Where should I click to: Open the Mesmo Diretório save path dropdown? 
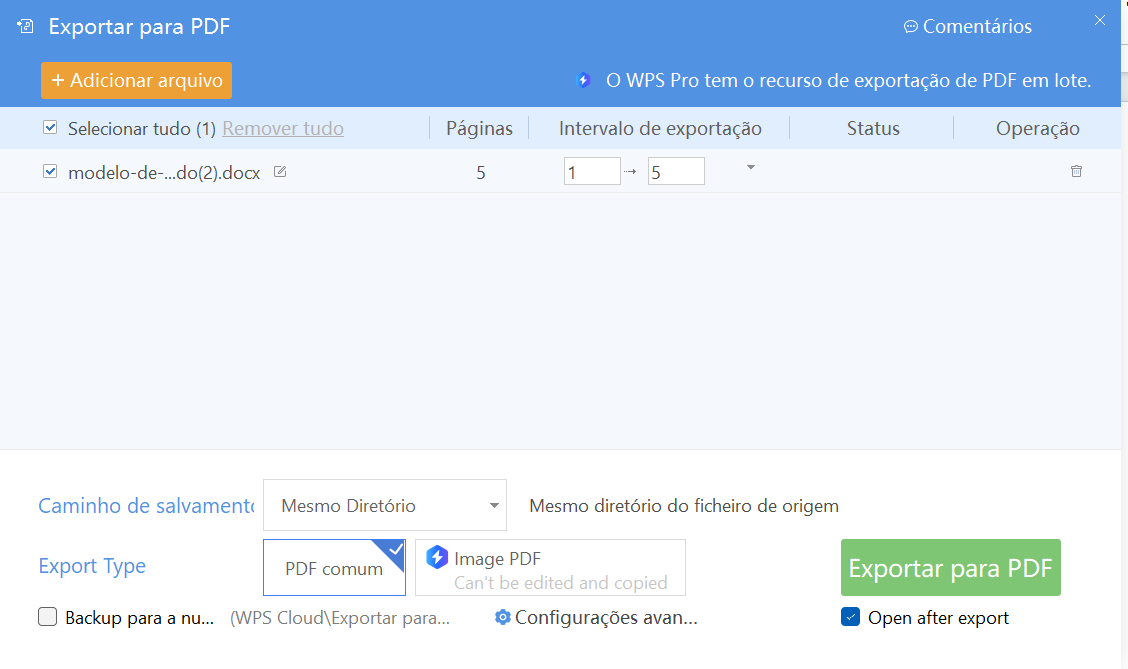[x=384, y=505]
